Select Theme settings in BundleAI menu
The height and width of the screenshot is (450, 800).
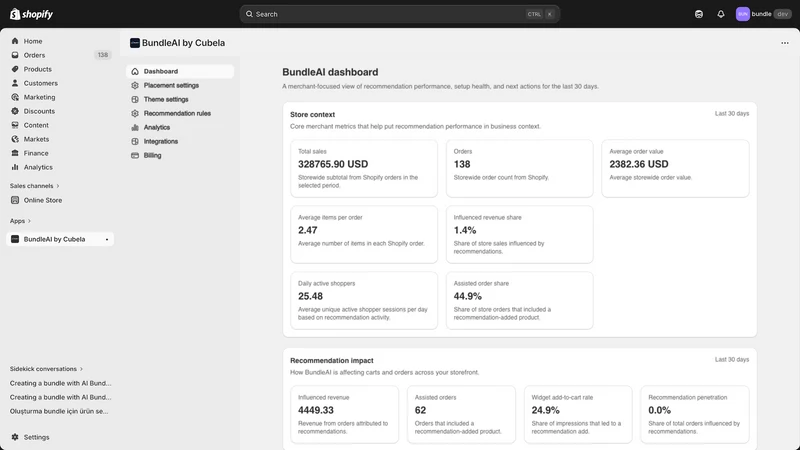pyautogui.click(x=166, y=99)
